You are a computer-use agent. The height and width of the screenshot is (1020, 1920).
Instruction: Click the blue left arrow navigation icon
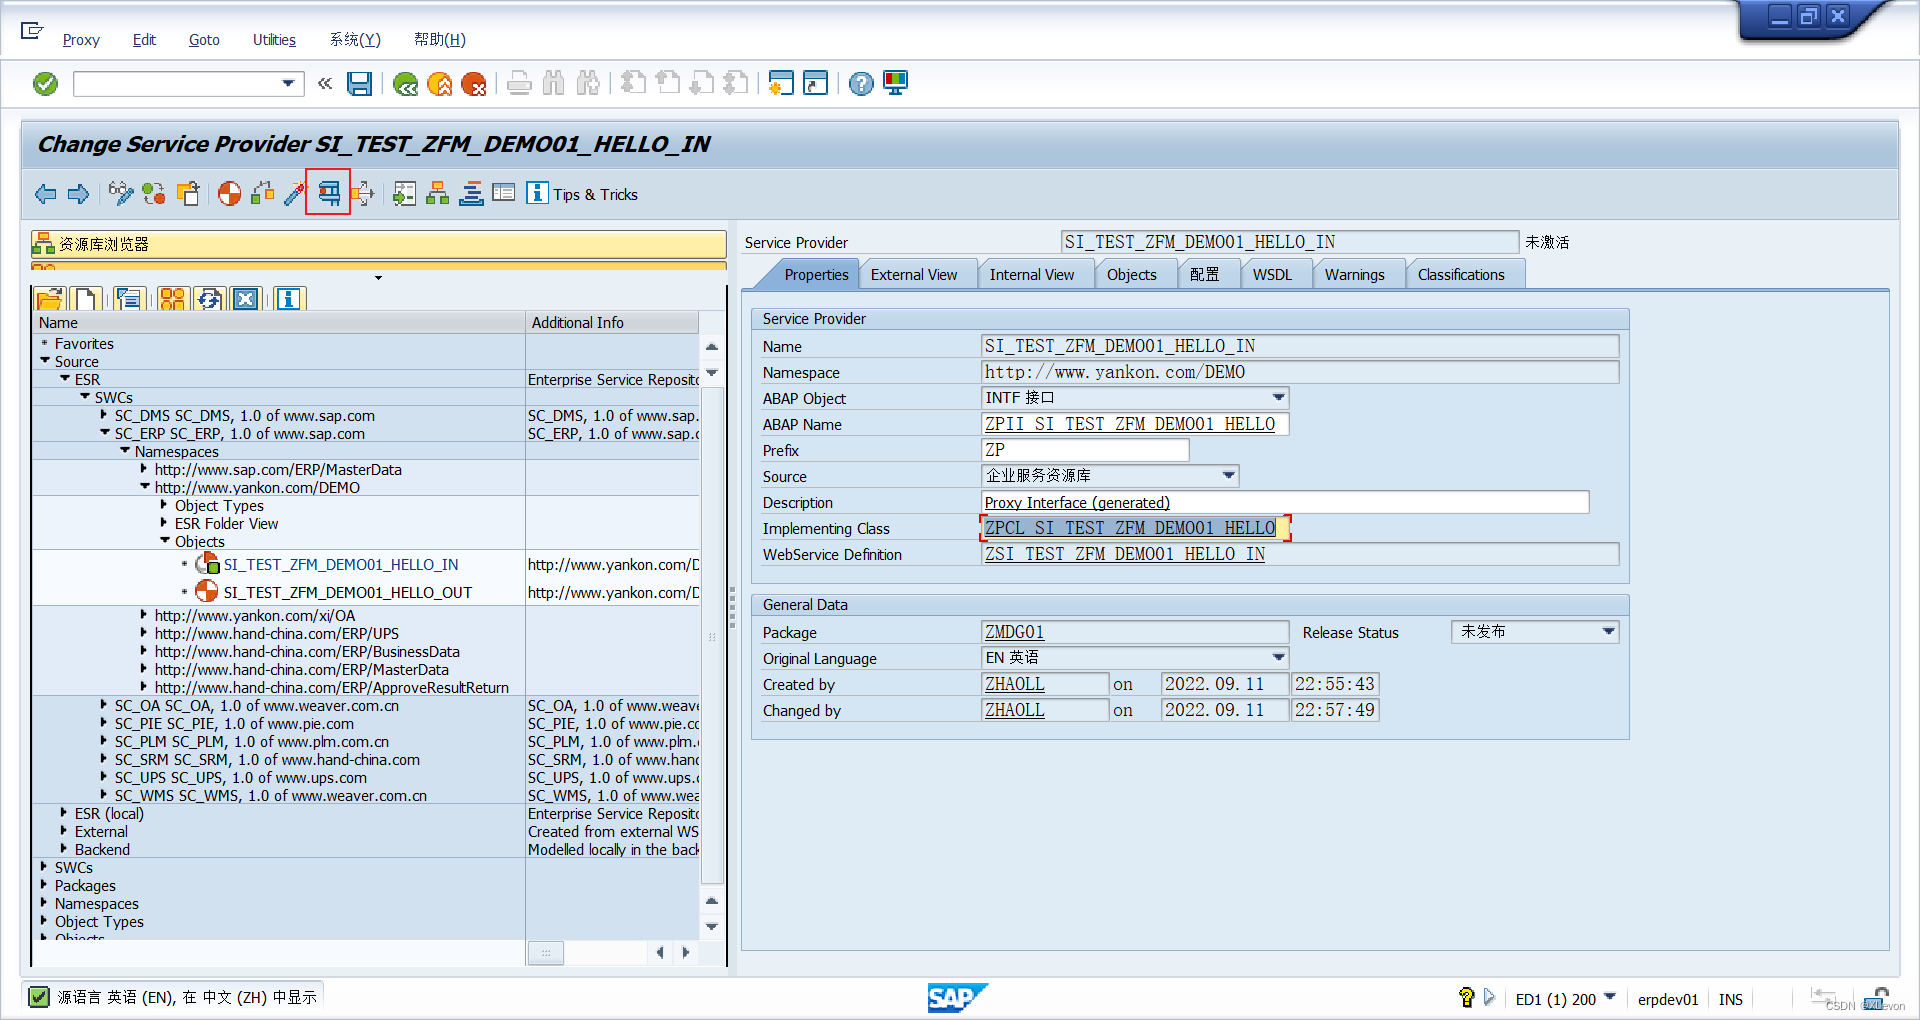pyautogui.click(x=46, y=194)
